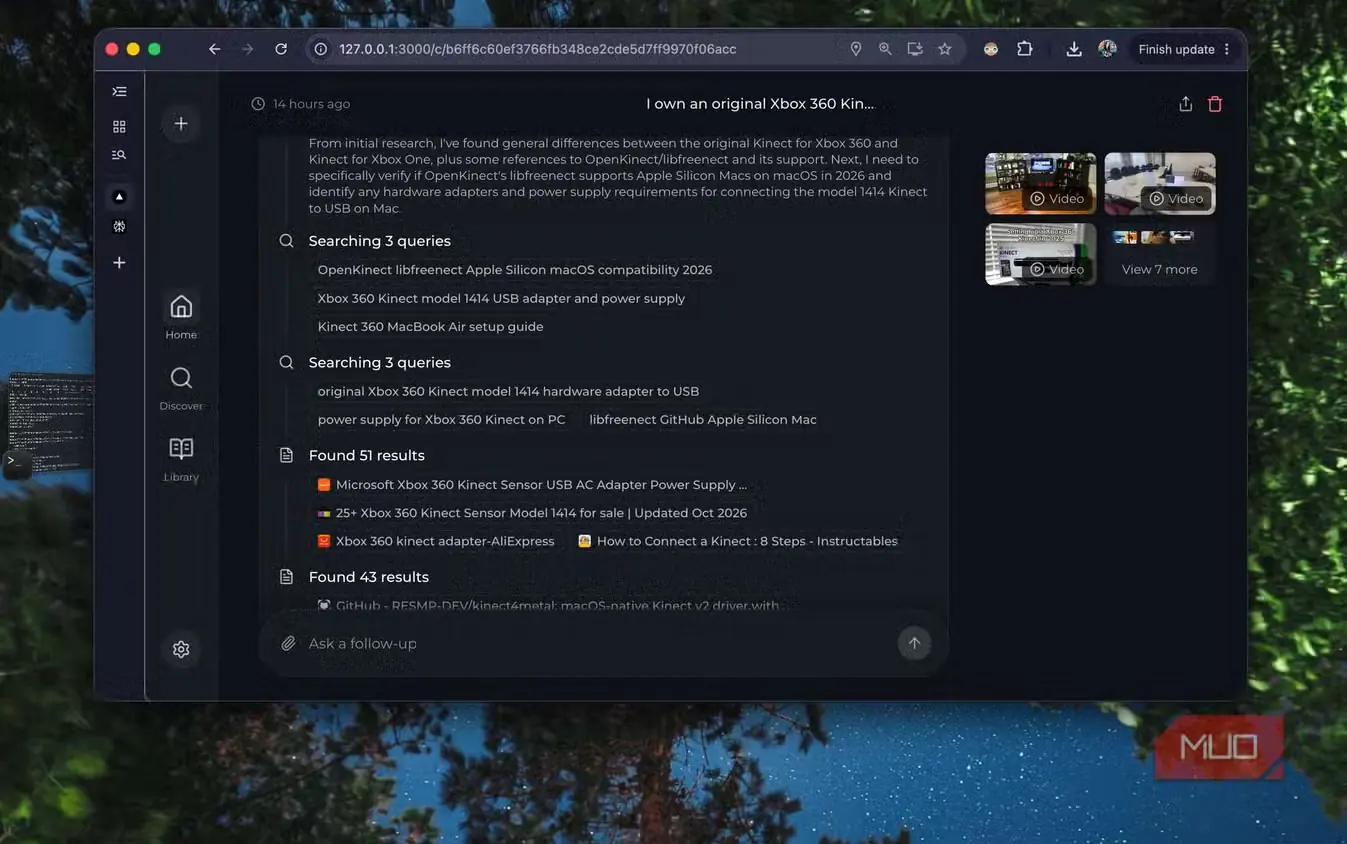This screenshot has width=1347, height=844.
Task: Open the top-right video thumbnail
Action: point(1160,183)
